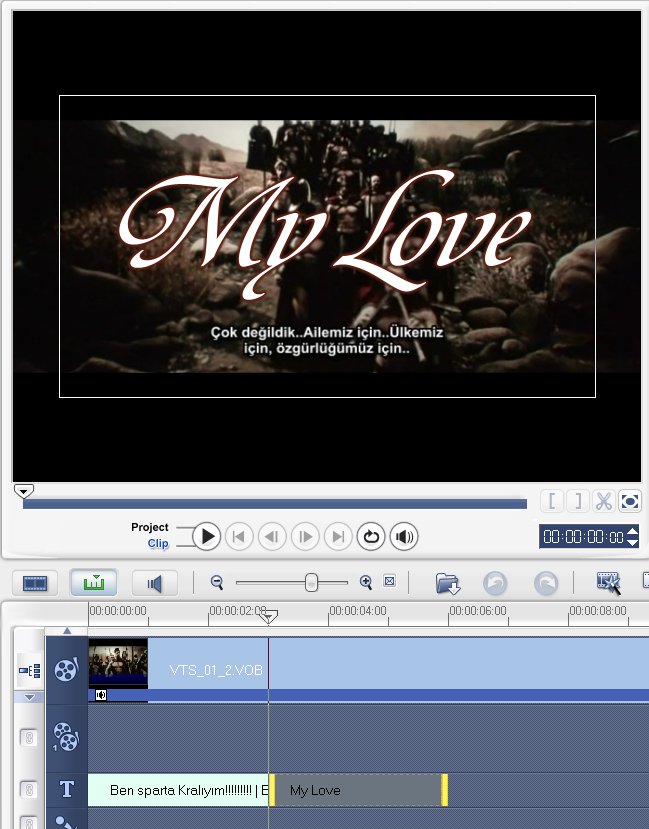Click the Cut Clip scissors icon

click(603, 501)
